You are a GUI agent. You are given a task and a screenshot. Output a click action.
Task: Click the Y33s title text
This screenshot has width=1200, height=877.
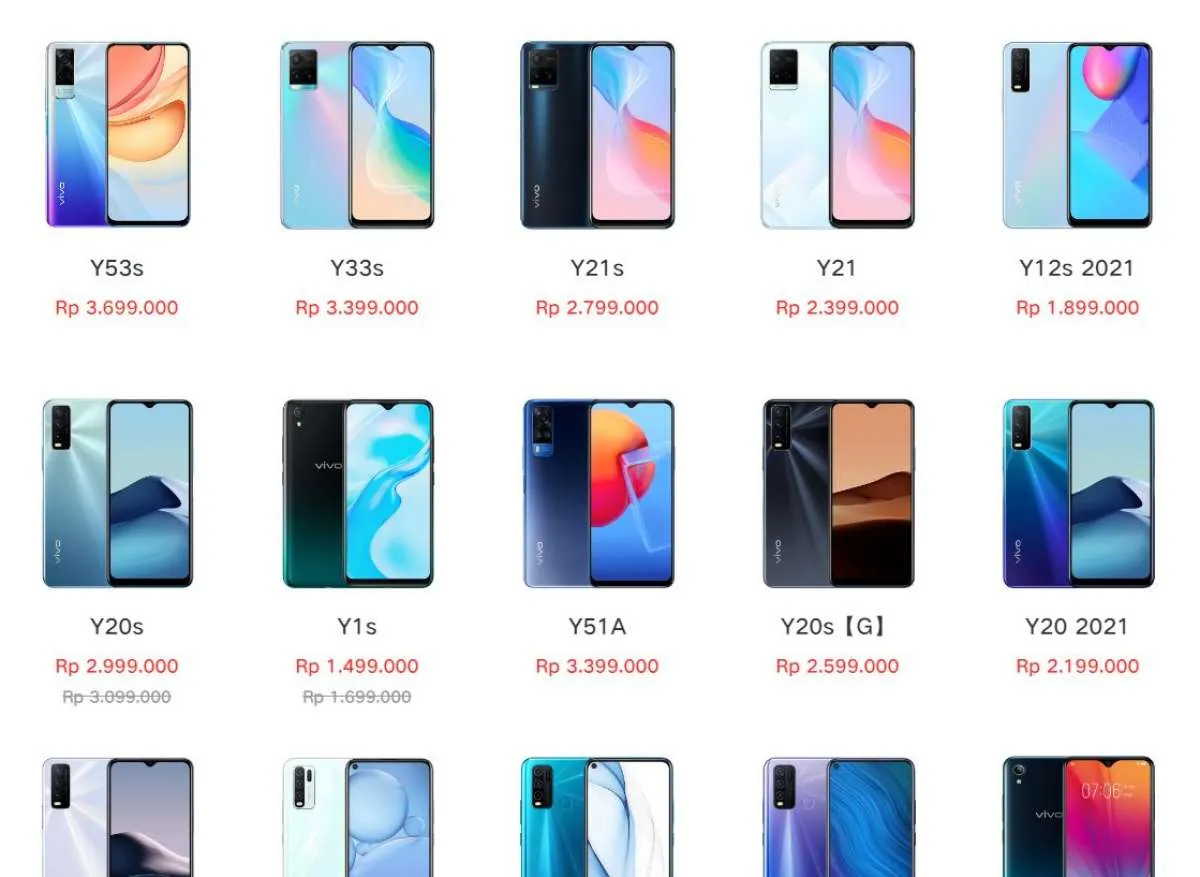[357, 268]
